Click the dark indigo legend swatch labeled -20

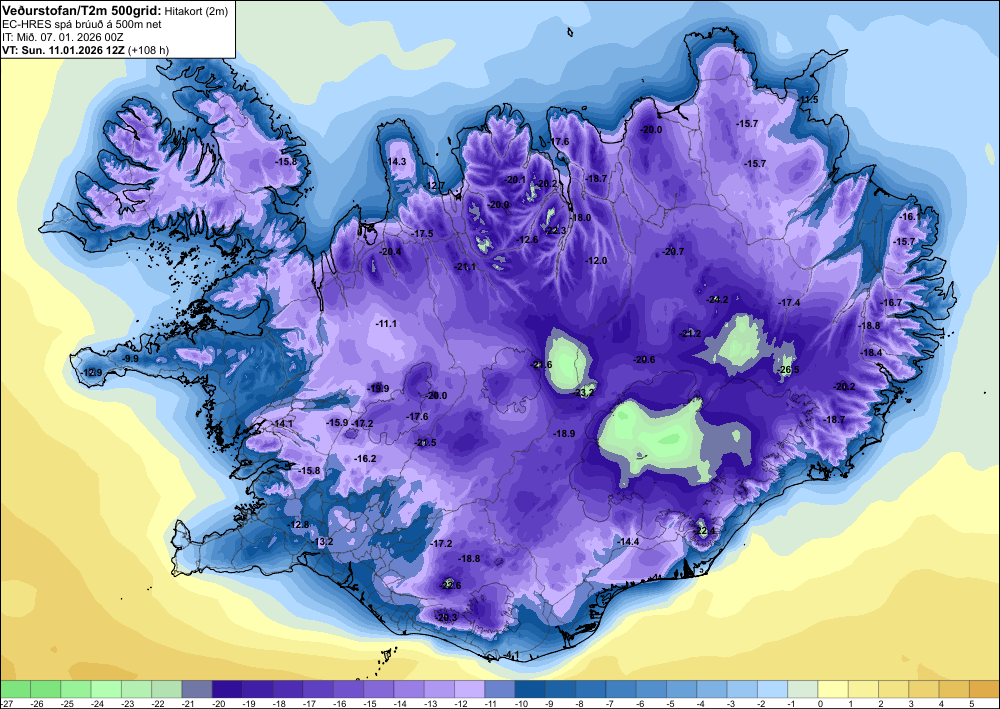(x=227, y=689)
